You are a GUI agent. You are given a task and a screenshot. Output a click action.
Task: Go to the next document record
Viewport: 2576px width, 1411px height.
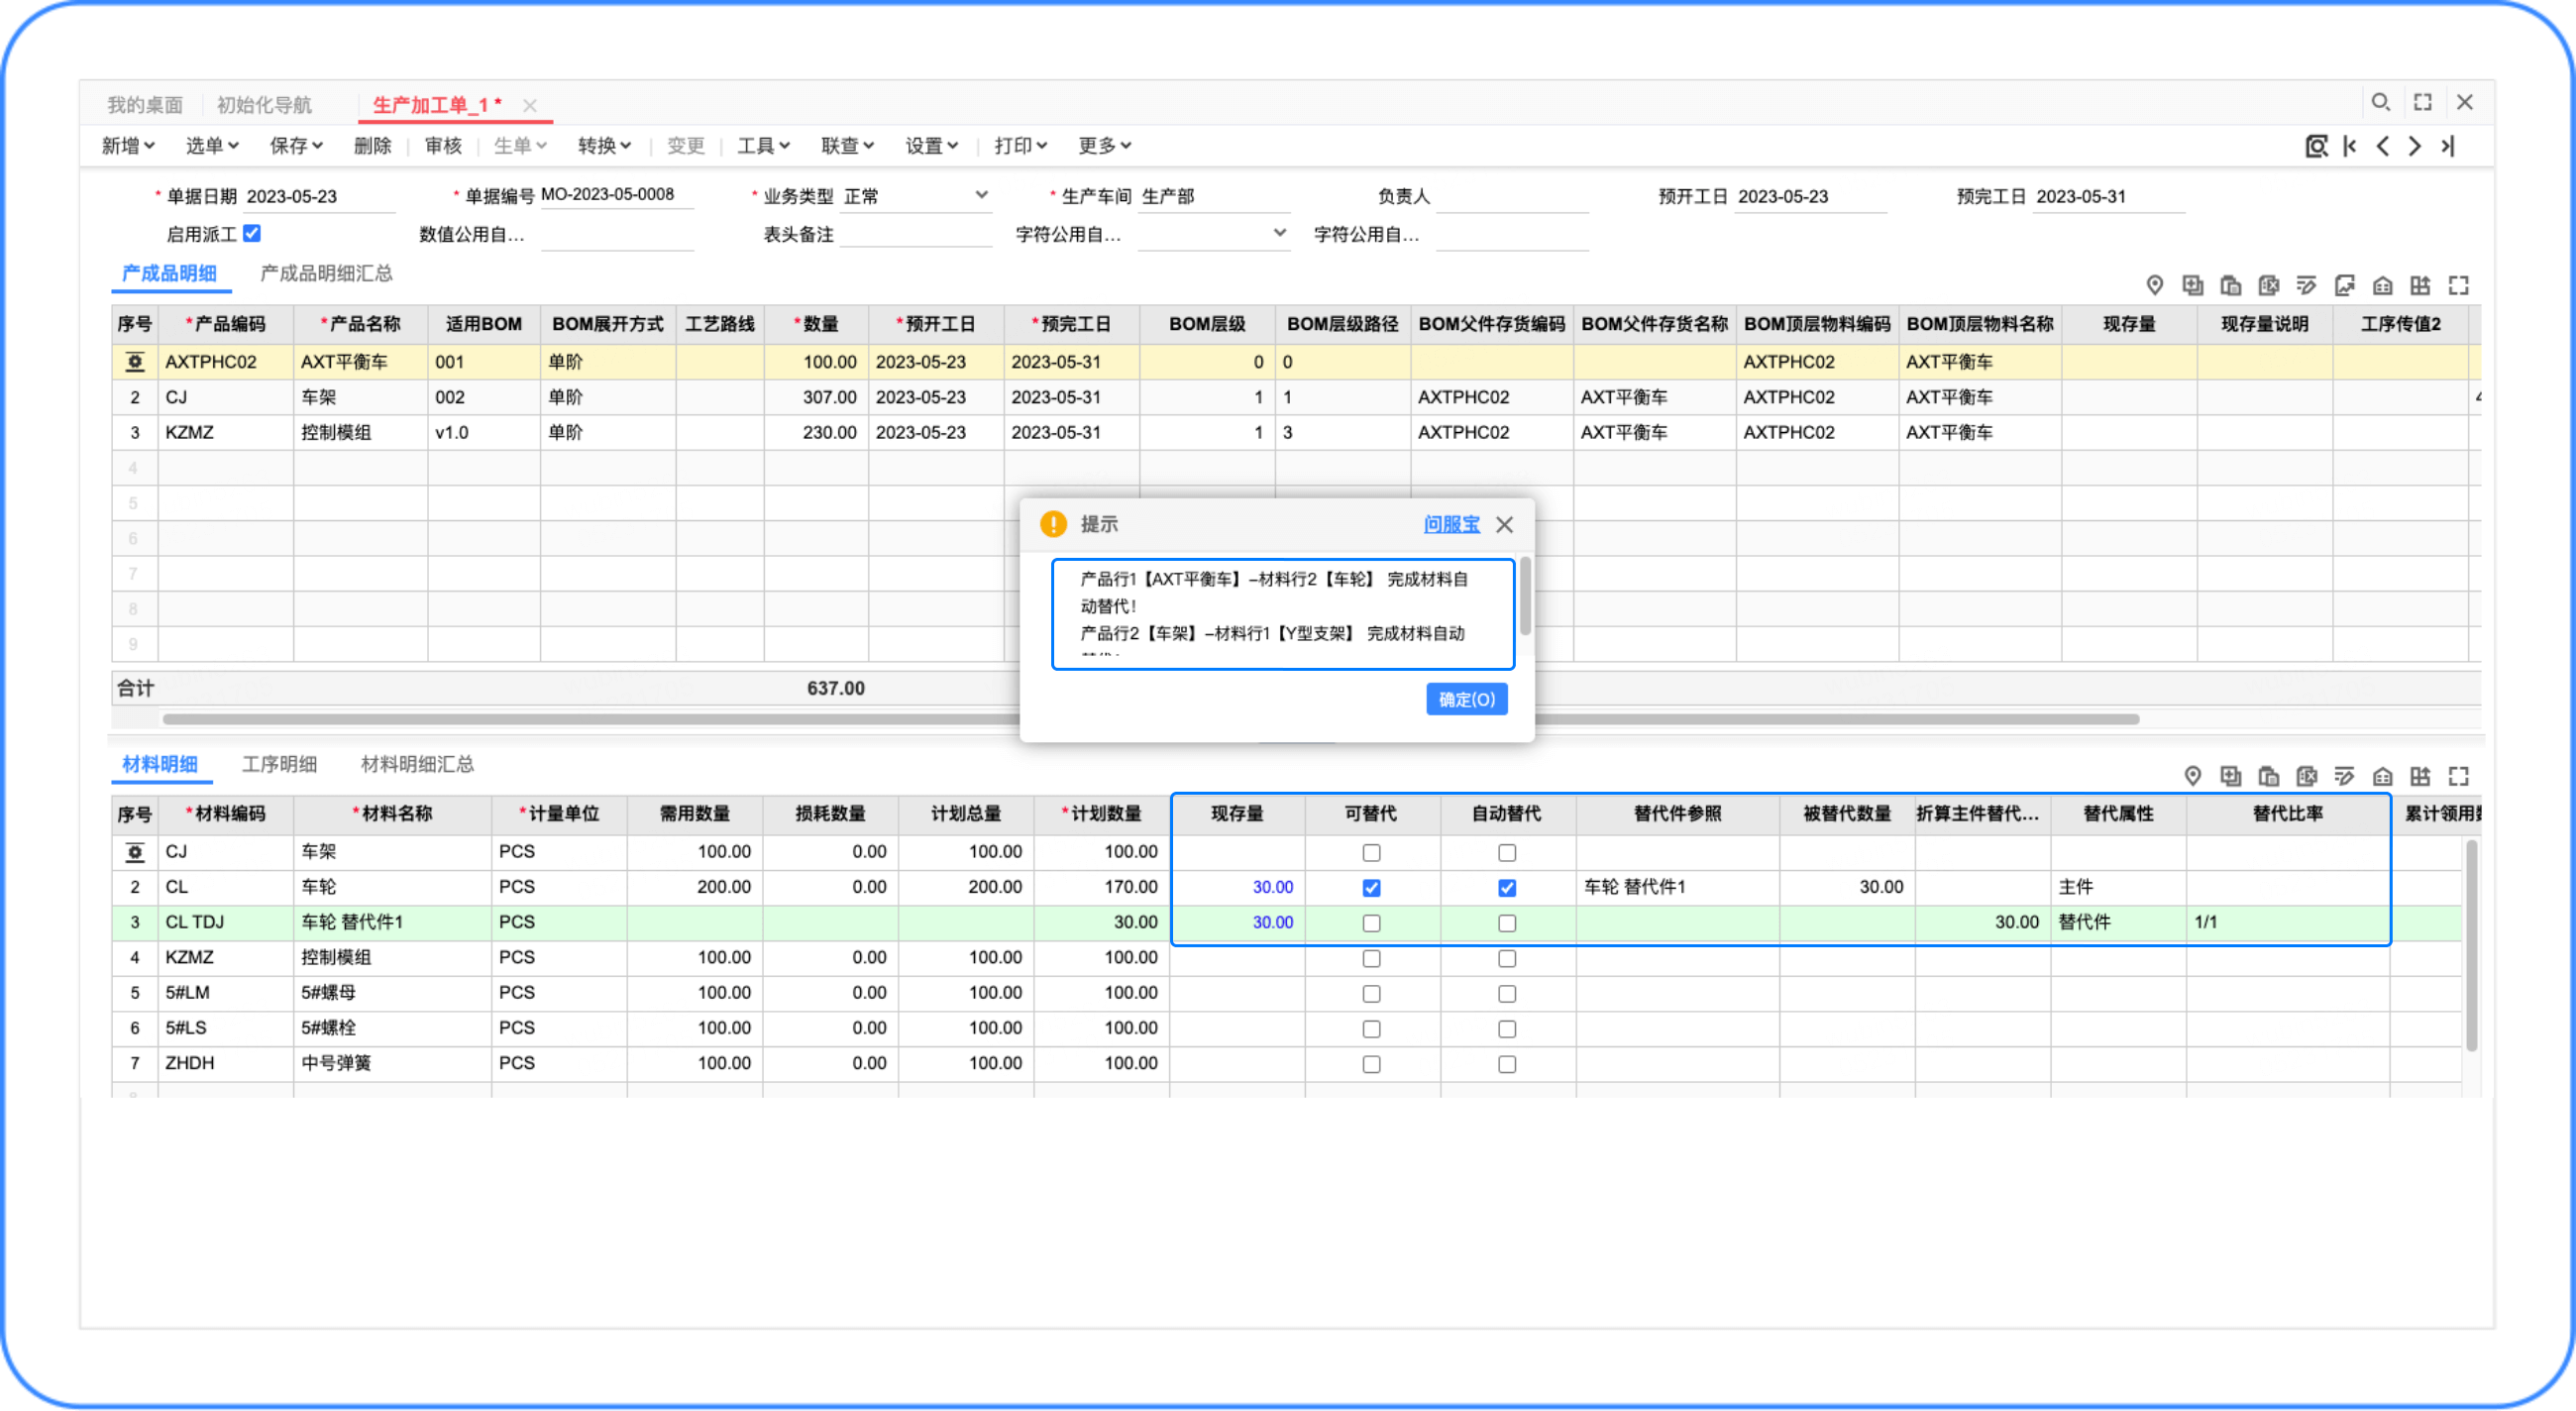point(2415,146)
